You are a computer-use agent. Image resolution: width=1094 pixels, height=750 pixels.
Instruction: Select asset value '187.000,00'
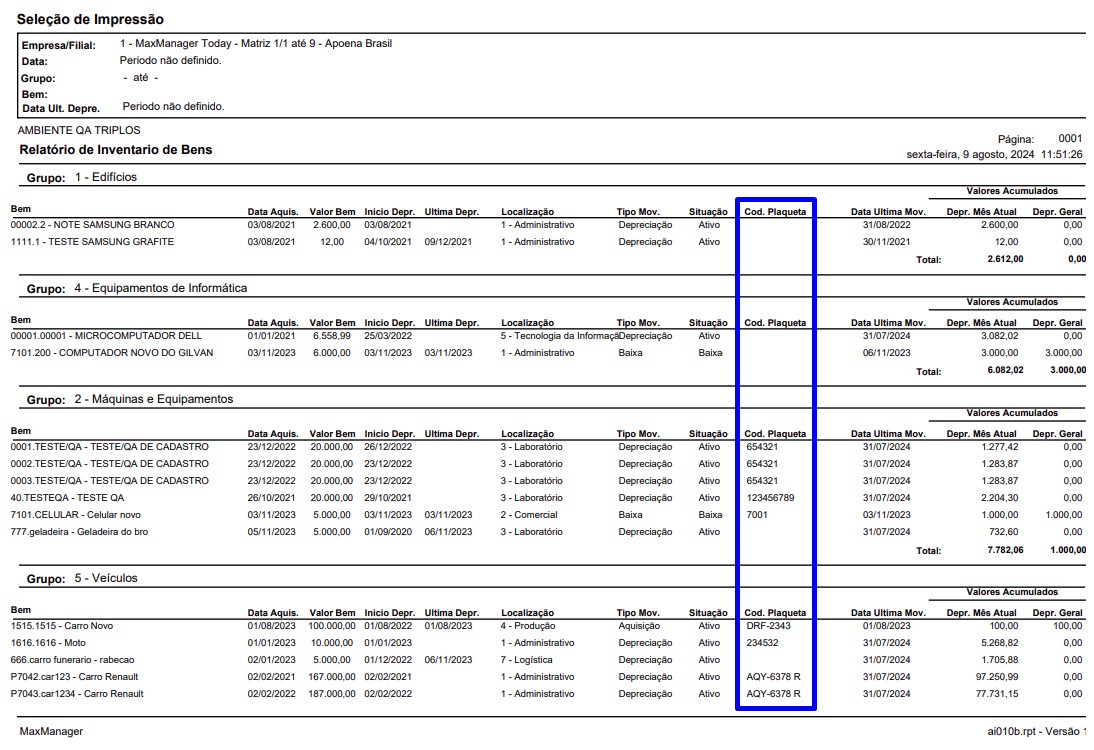332,693
